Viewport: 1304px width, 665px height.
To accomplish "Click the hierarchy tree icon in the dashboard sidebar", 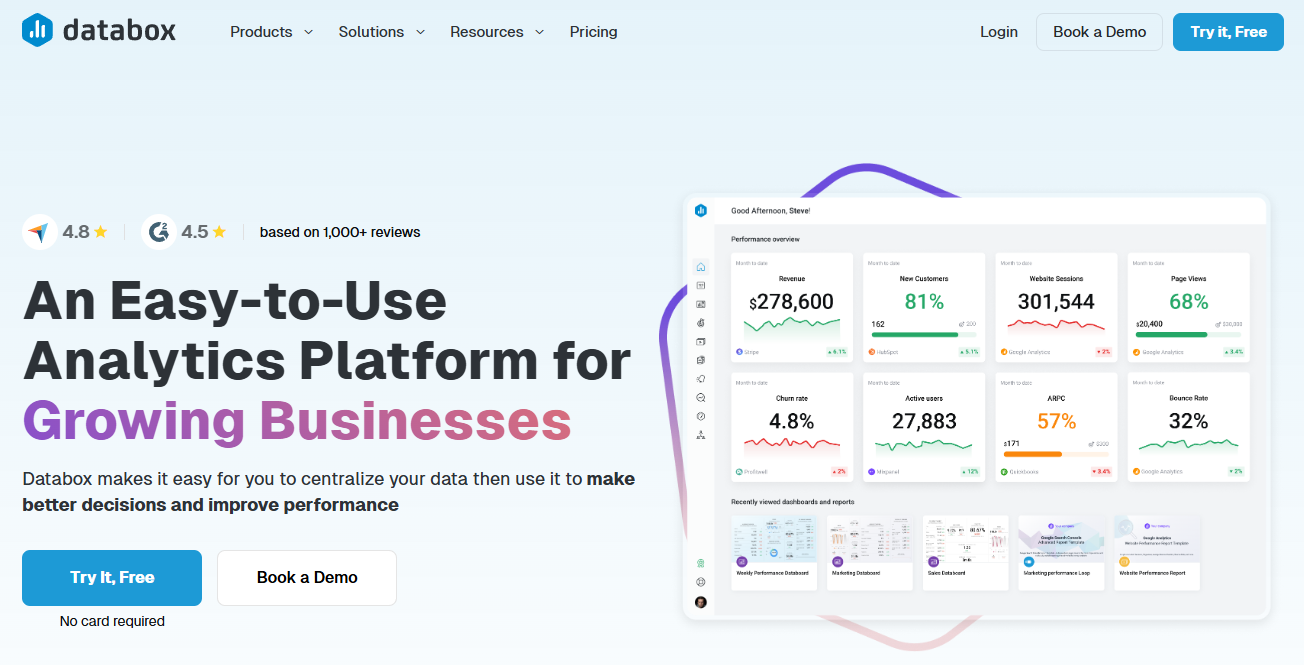I will click(701, 435).
